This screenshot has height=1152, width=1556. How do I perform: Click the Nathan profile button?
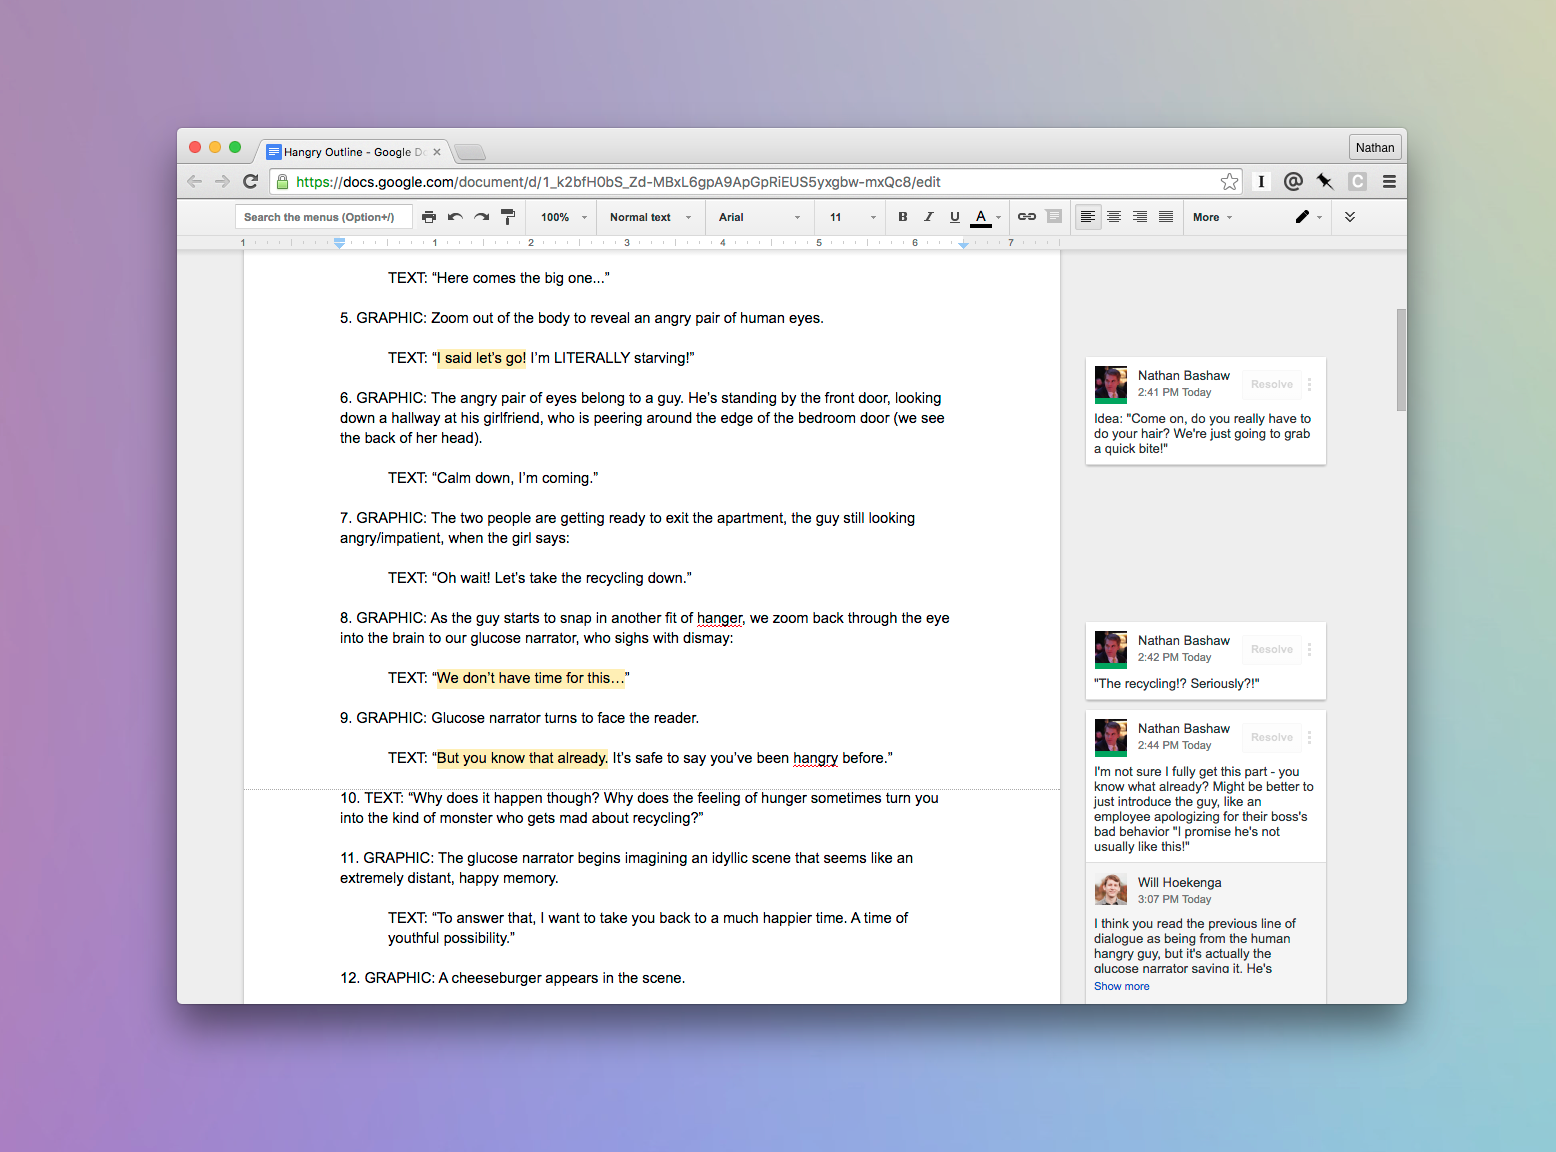tap(1375, 148)
